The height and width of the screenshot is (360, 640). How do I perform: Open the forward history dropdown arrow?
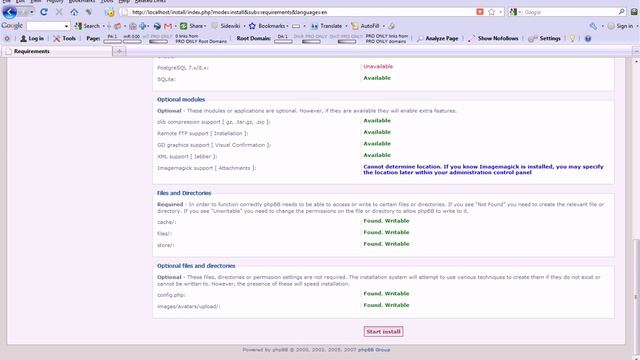[31, 12]
